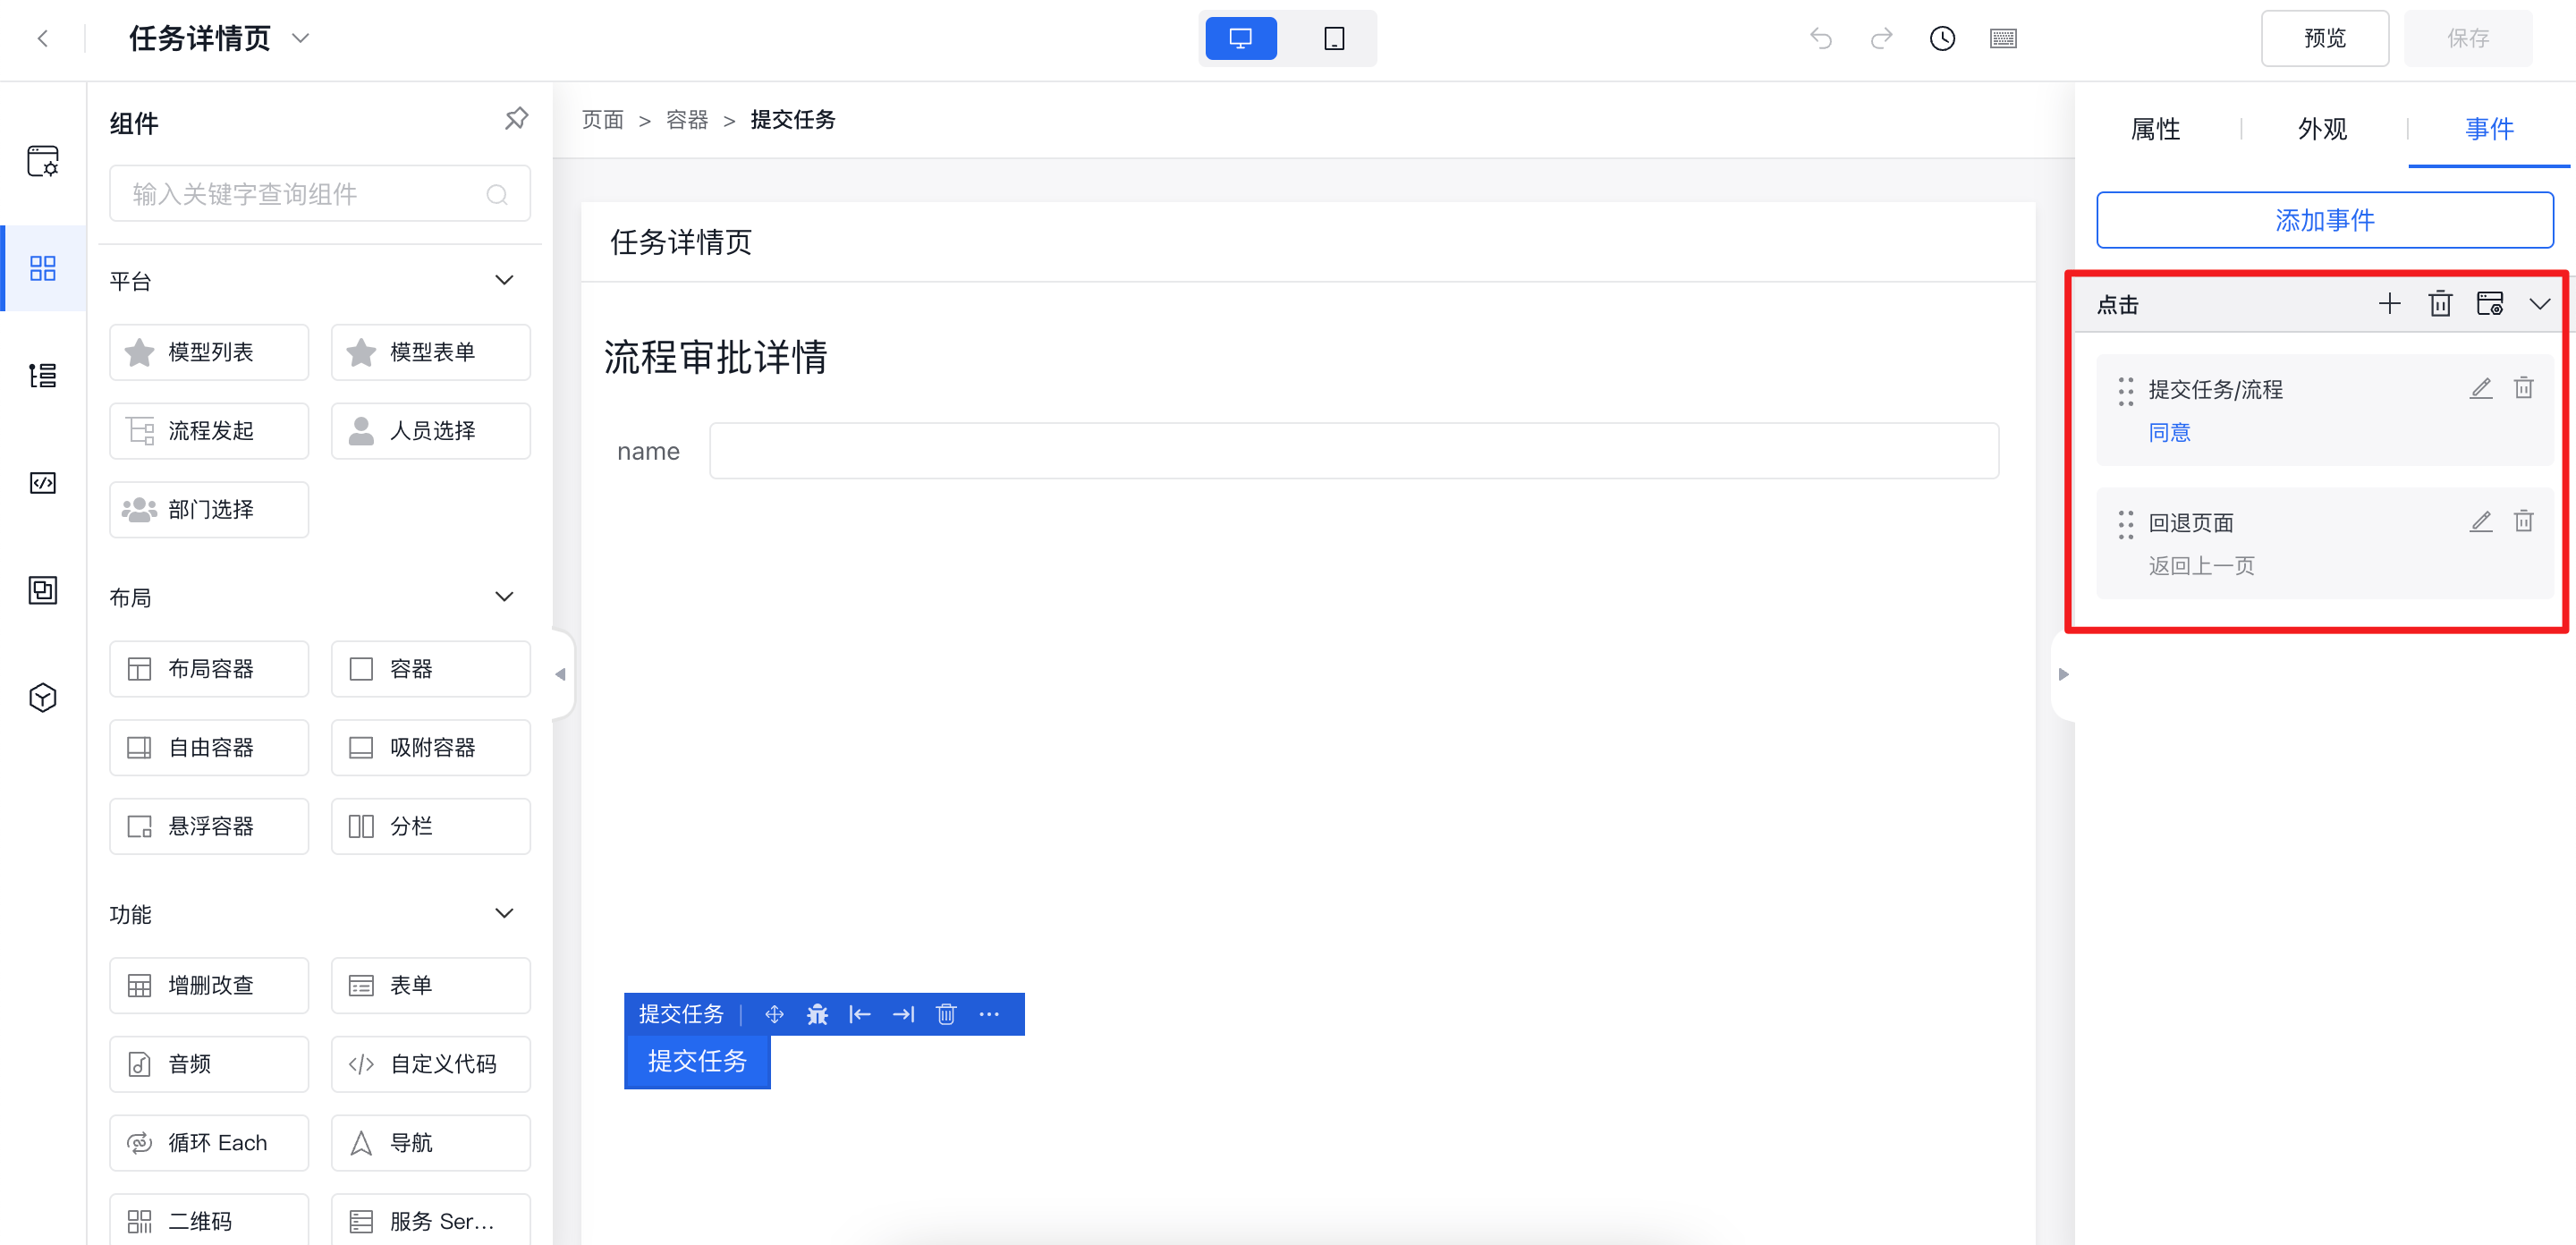2576x1245 pixels.
Task: Collapse the right panel arrow handle
Action: tap(2063, 674)
